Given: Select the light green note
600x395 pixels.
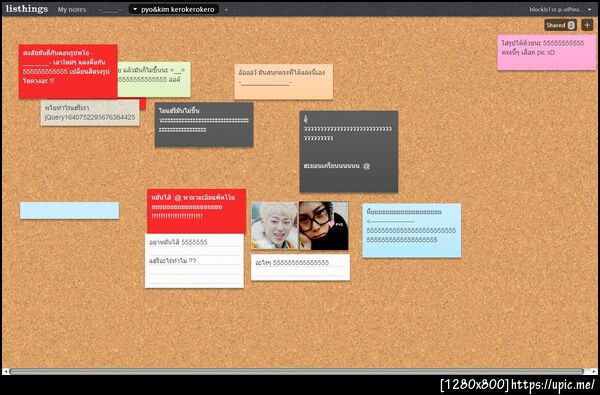Looking at the screenshot, I should click(x=154, y=79).
